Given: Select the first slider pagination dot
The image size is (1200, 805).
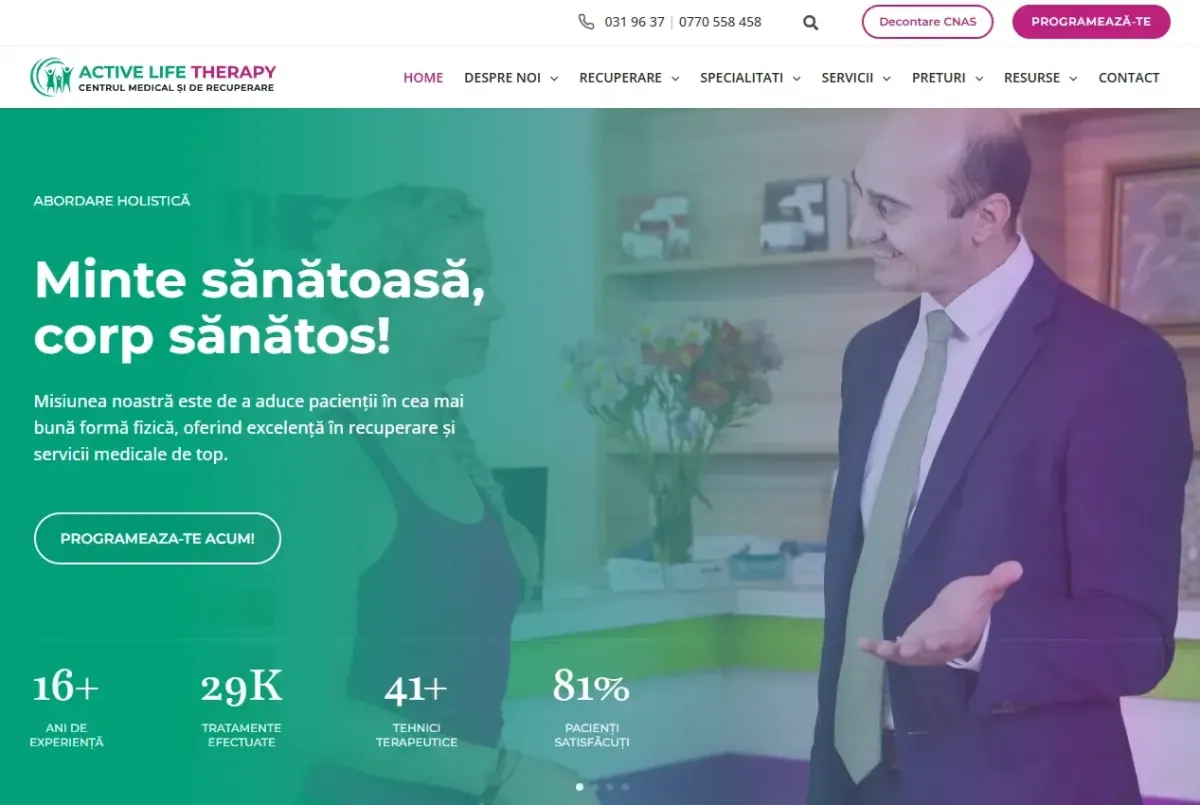Looking at the screenshot, I should [x=580, y=787].
